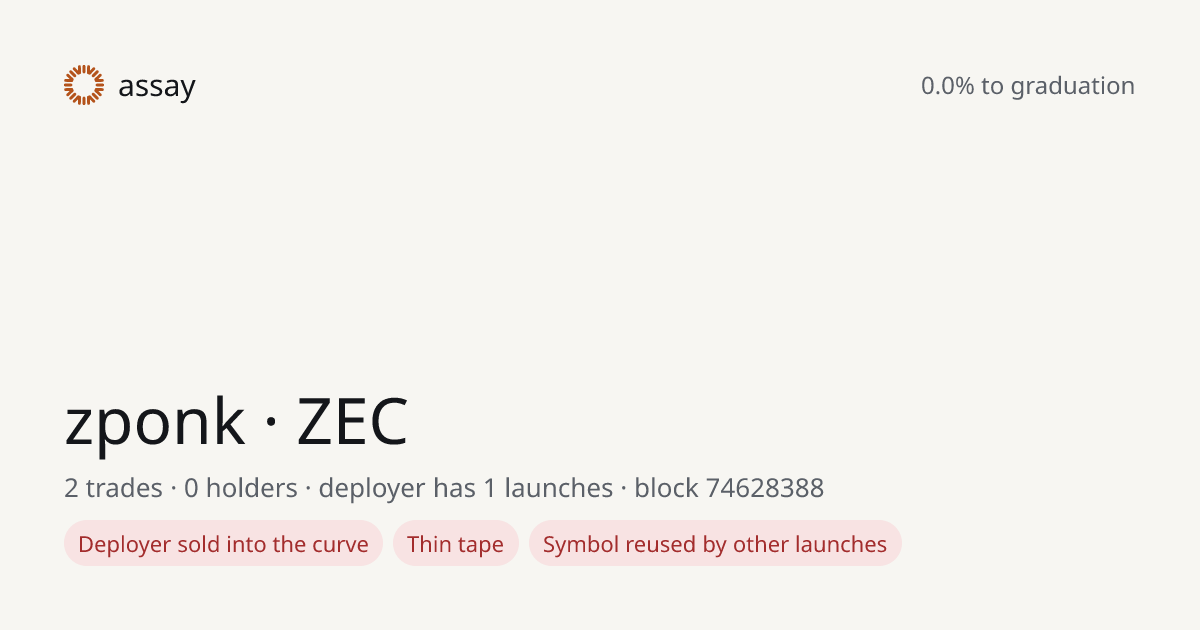Click the Thin tape warning tag

click(x=456, y=544)
